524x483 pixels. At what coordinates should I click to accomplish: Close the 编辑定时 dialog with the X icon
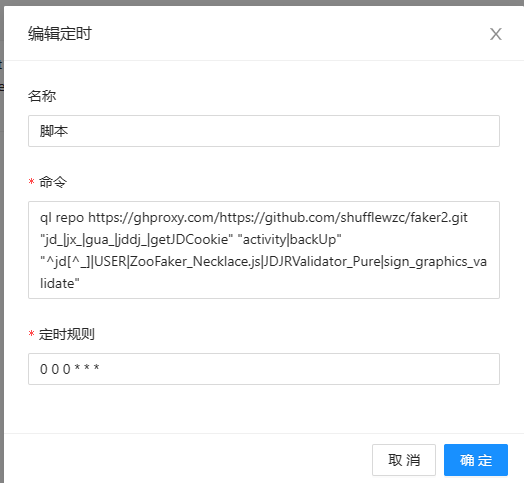(496, 34)
